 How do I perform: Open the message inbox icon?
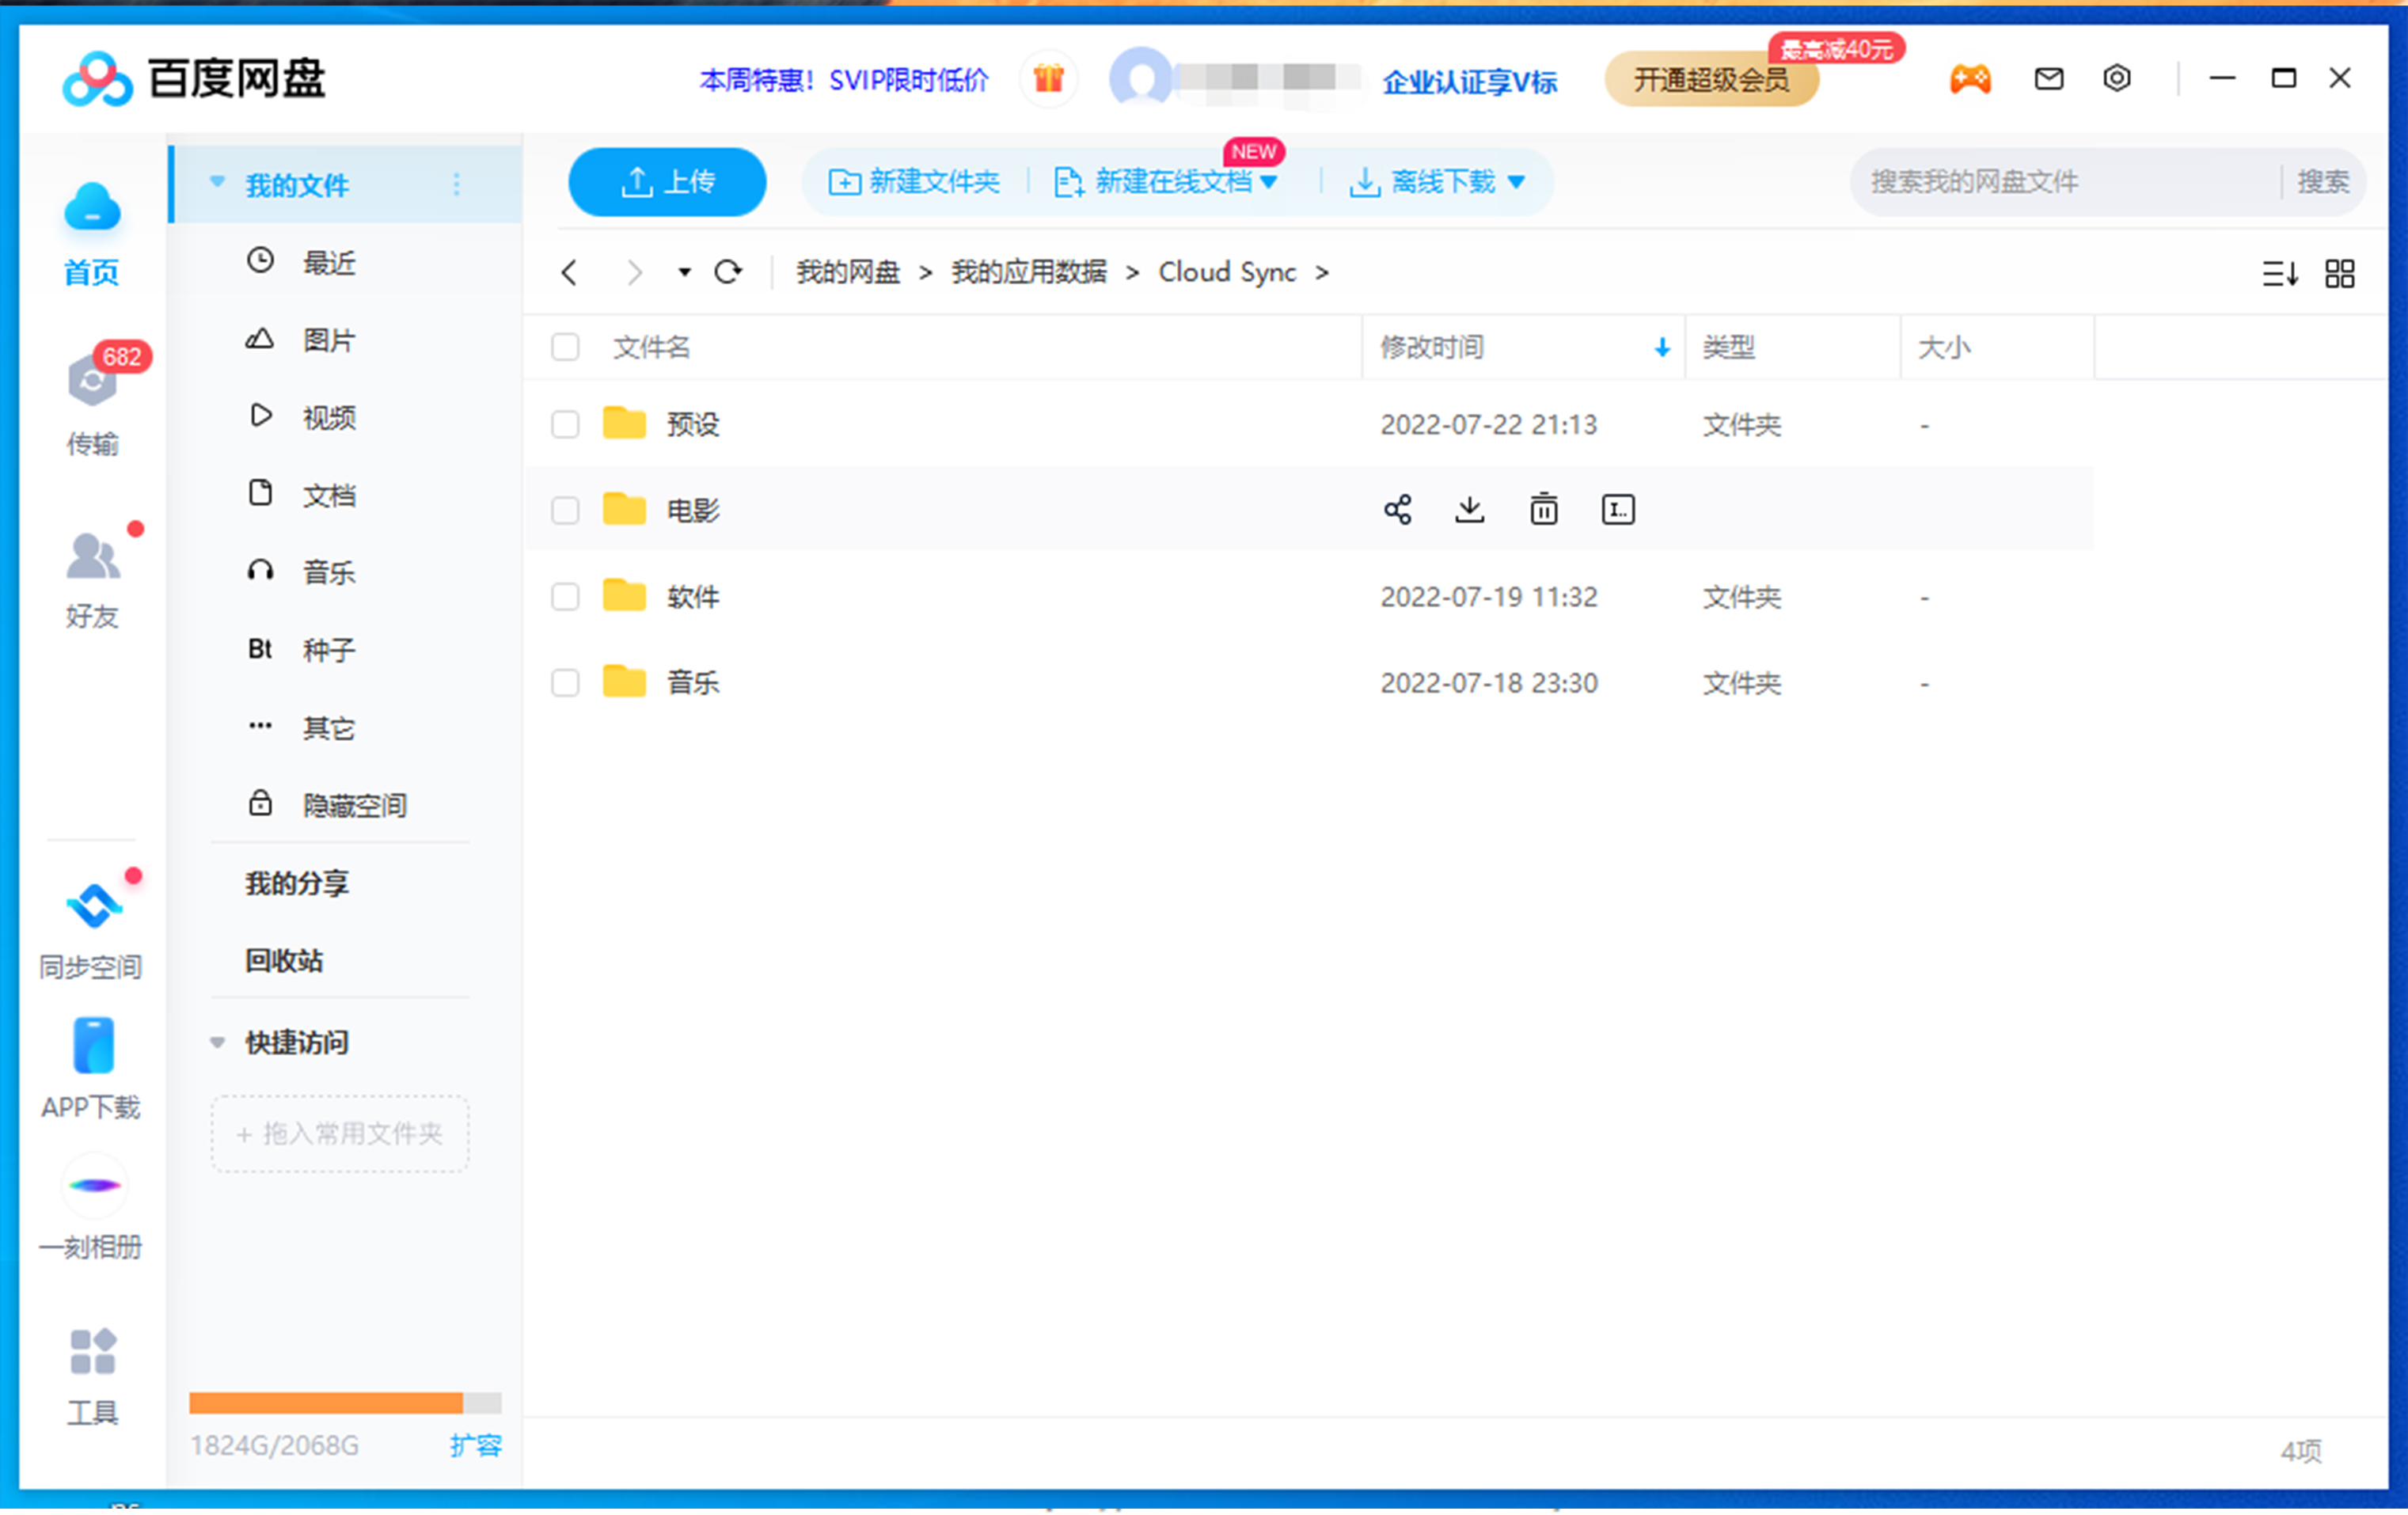tap(2048, 78)
